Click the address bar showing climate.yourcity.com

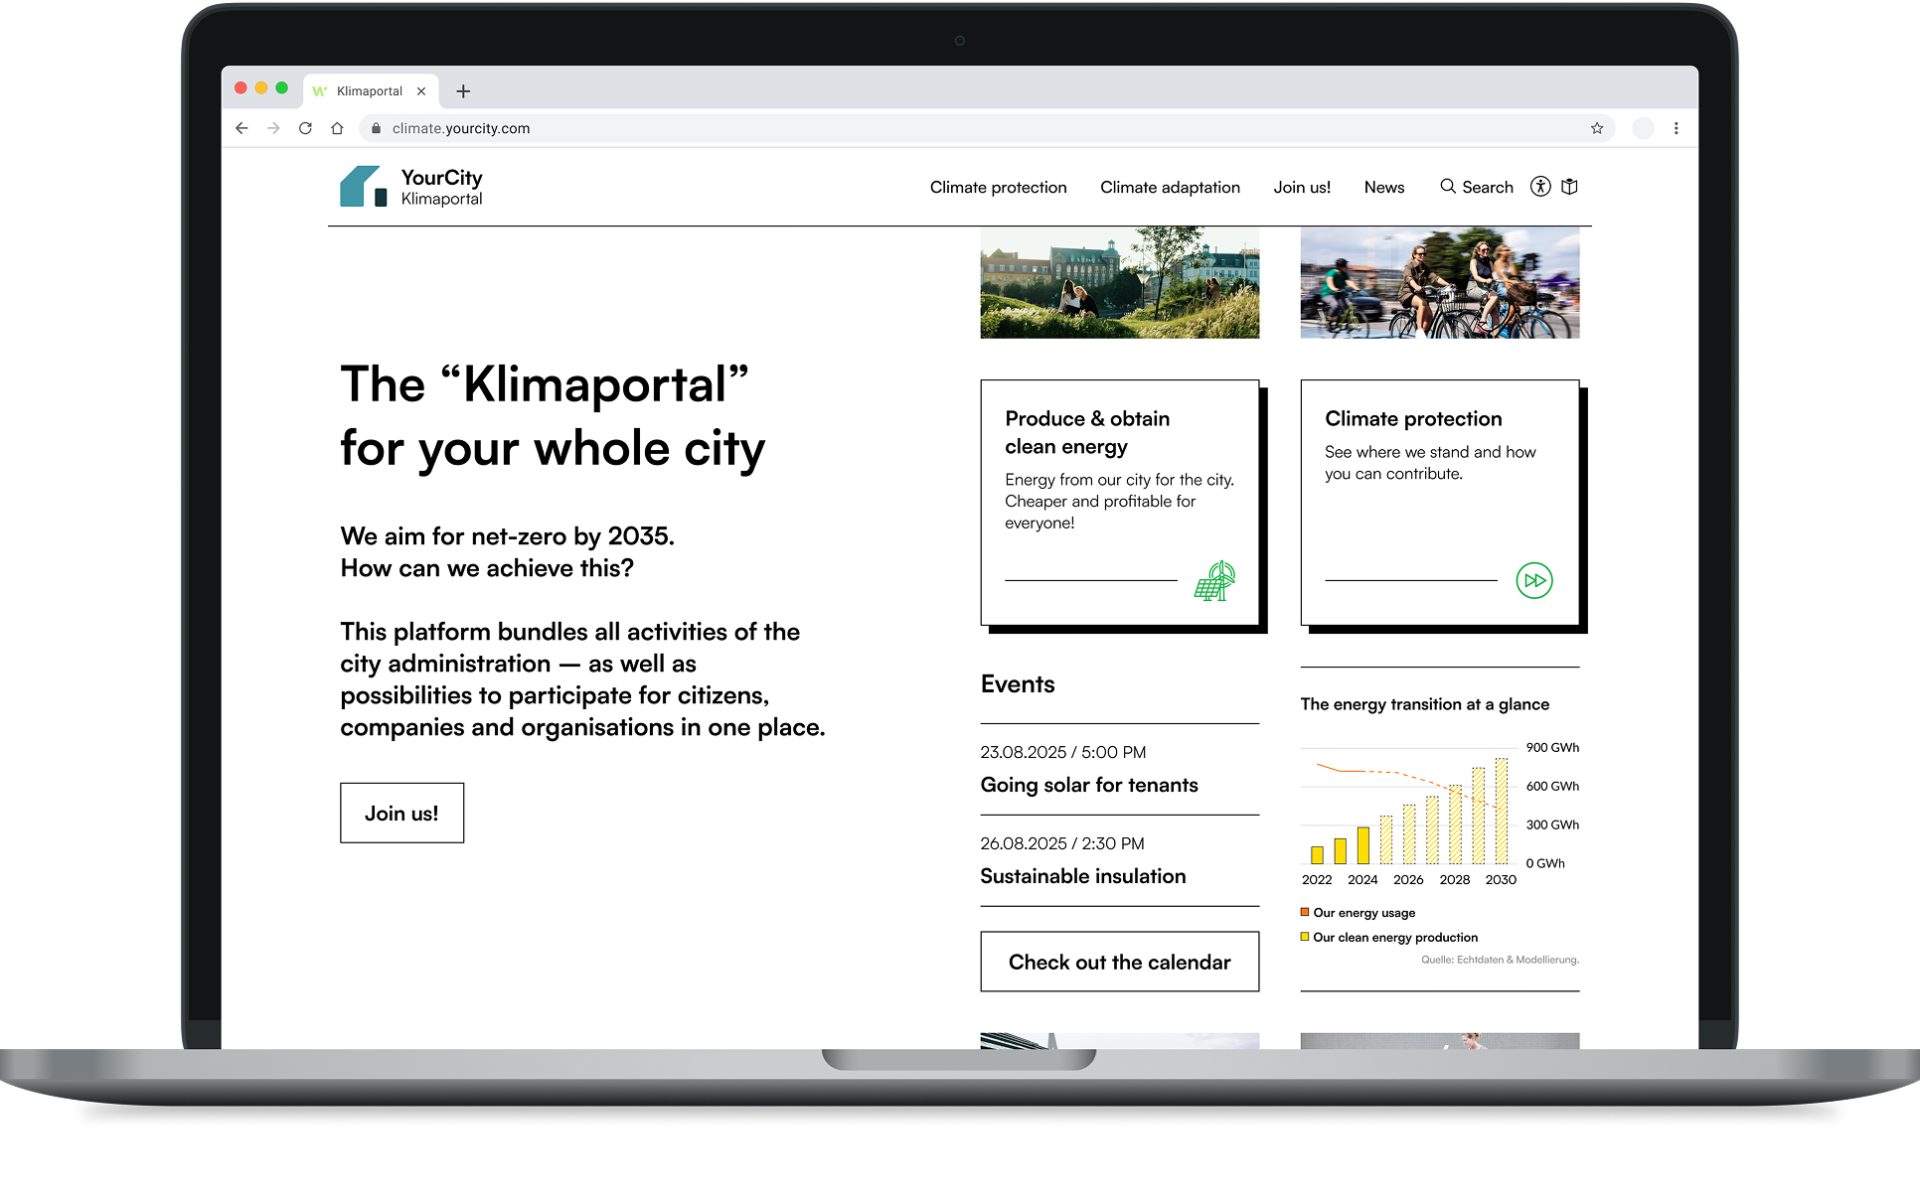point(459,128)
